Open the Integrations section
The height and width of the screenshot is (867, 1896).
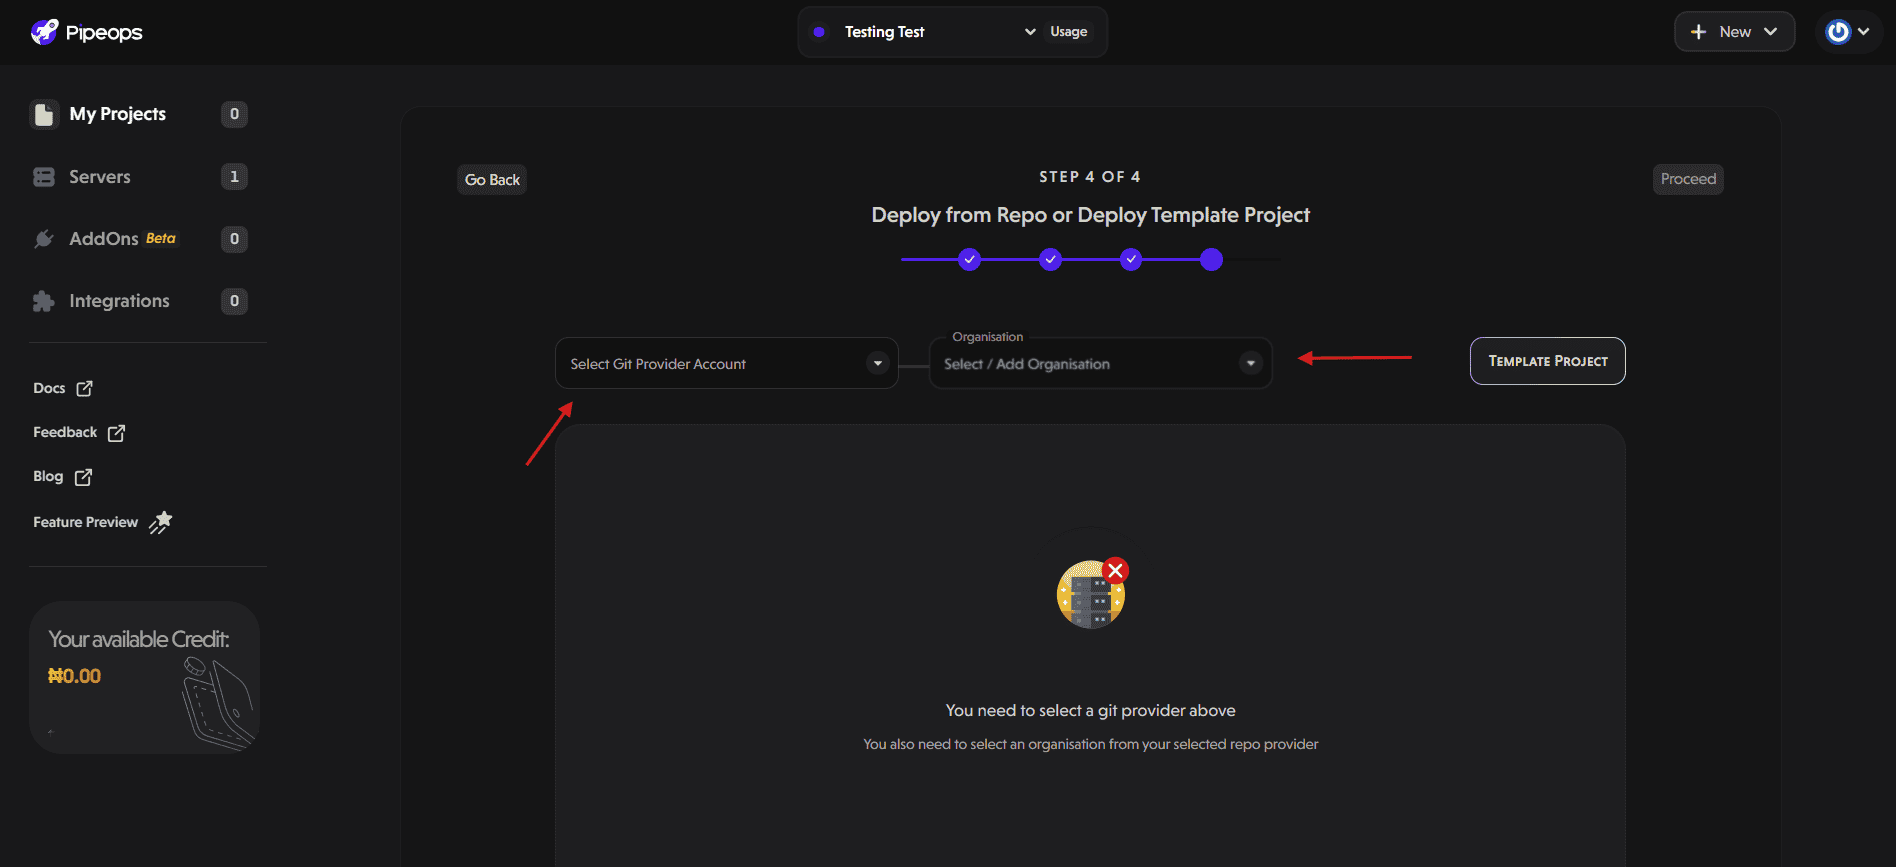point(119,301)
